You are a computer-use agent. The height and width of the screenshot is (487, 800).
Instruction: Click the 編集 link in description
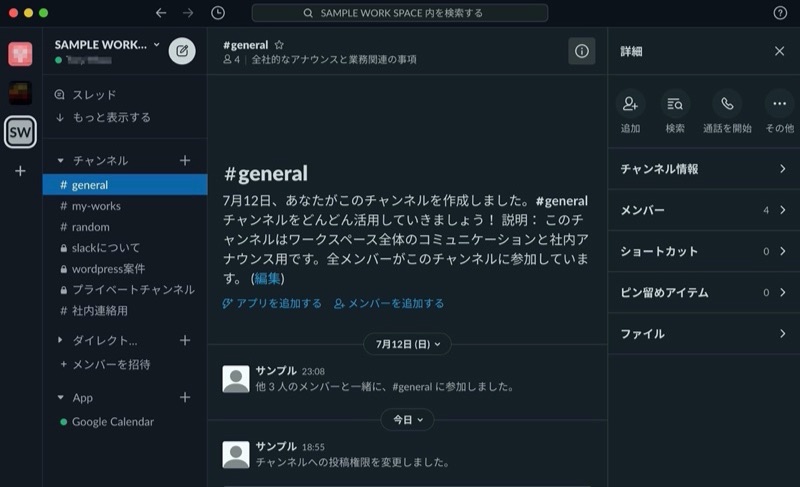point(267,278)
